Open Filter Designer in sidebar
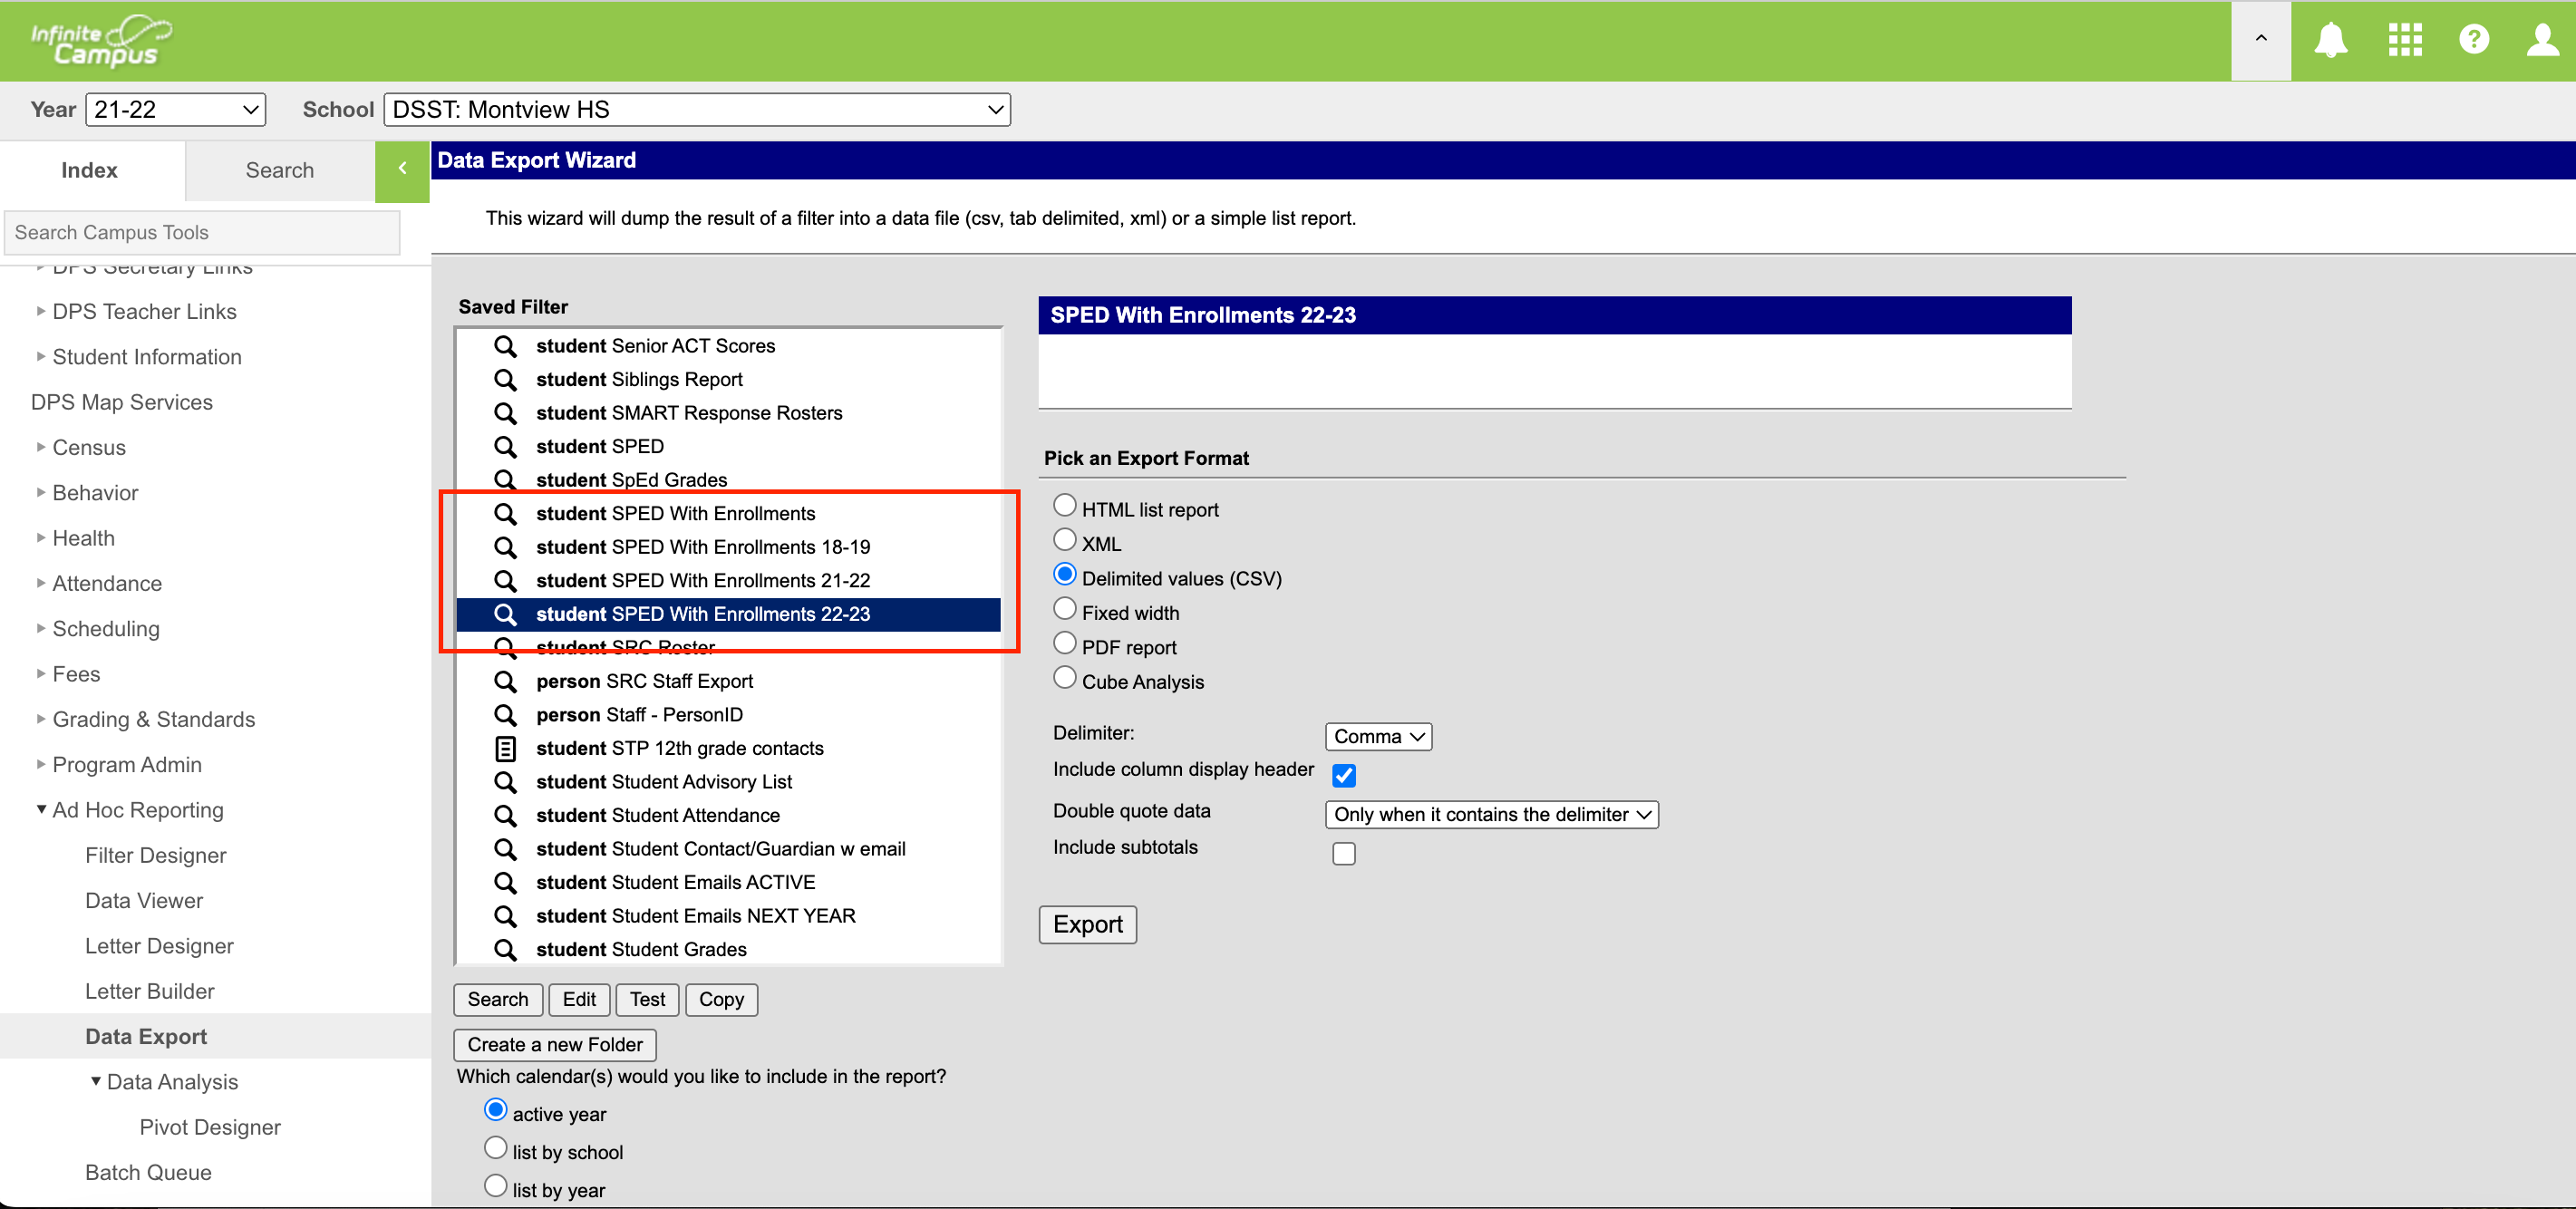The image size is (2576, 1209). coord(156,856)
